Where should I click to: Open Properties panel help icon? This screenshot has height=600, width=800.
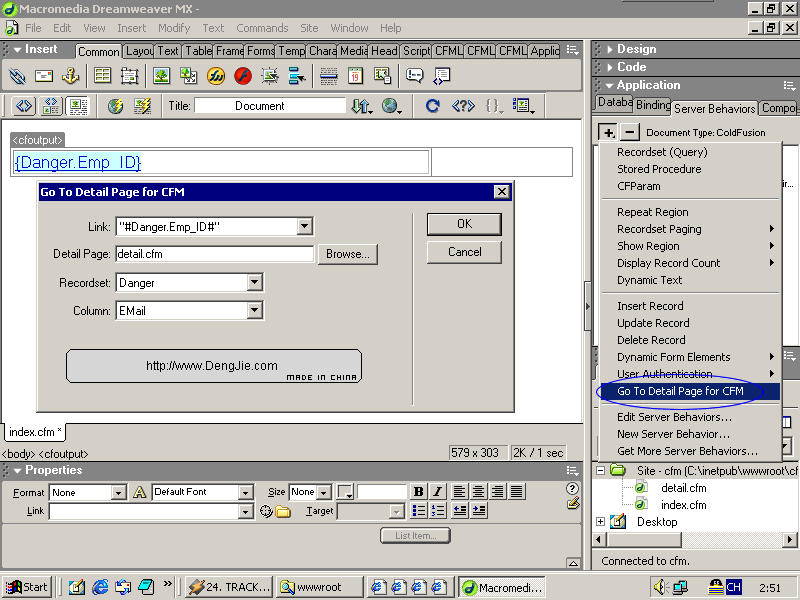point(572,488)
